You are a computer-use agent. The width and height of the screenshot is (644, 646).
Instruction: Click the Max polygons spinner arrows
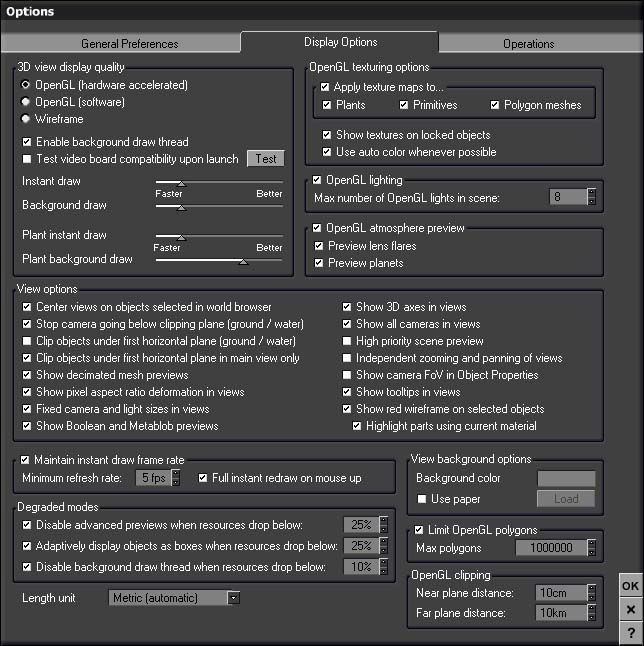tap(591, 547)
